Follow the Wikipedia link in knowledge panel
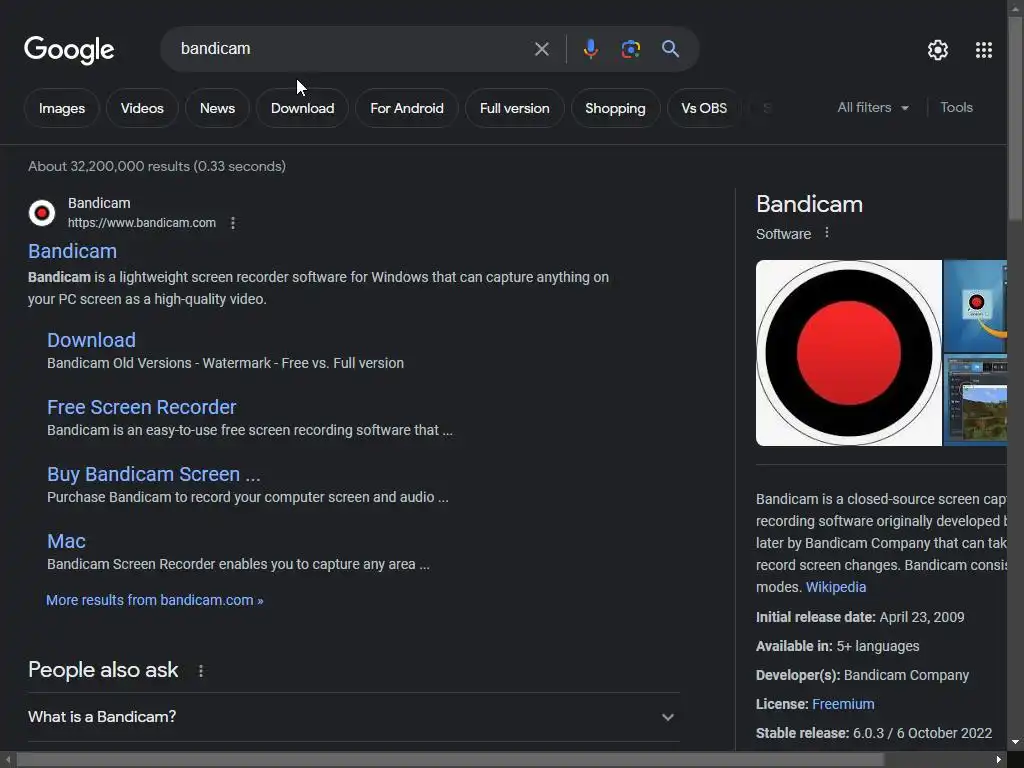This screenshot has height=768, width=1024. click(836, 587)
